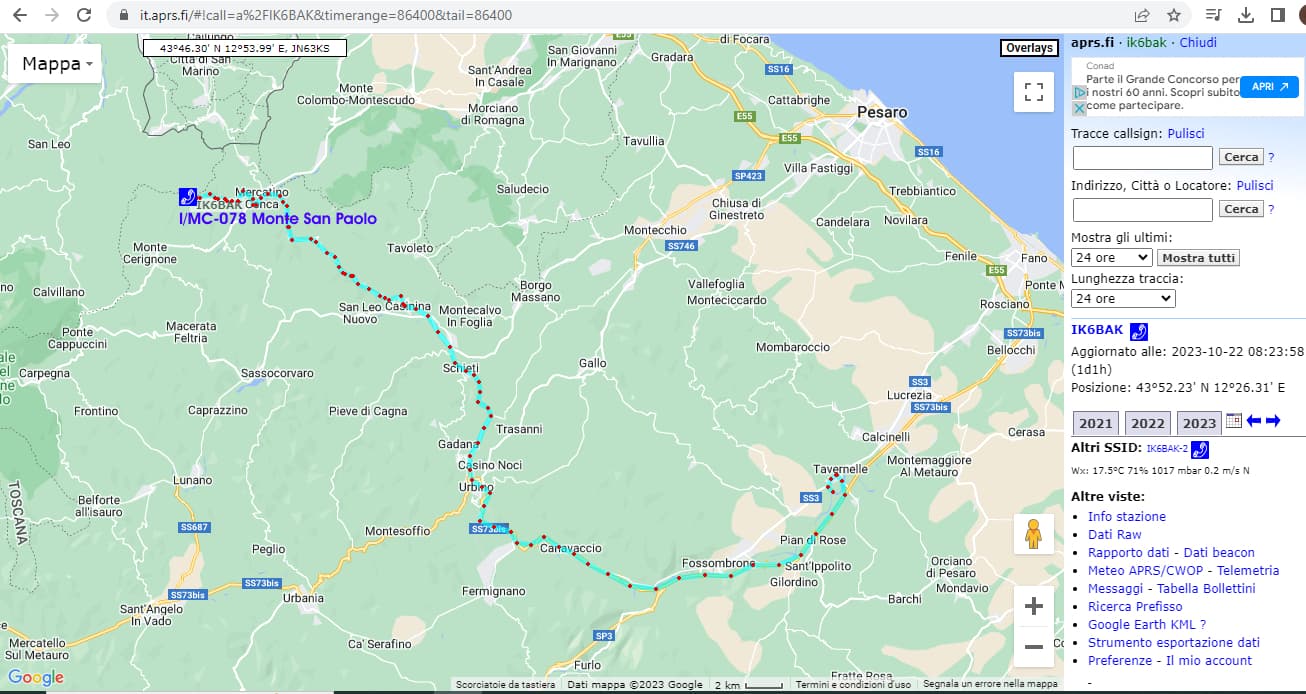Open 'Strumento esportazione dati' link
Image resolution: width=1306 pixels, height=694 pixels.
(x=1173, y=642)
